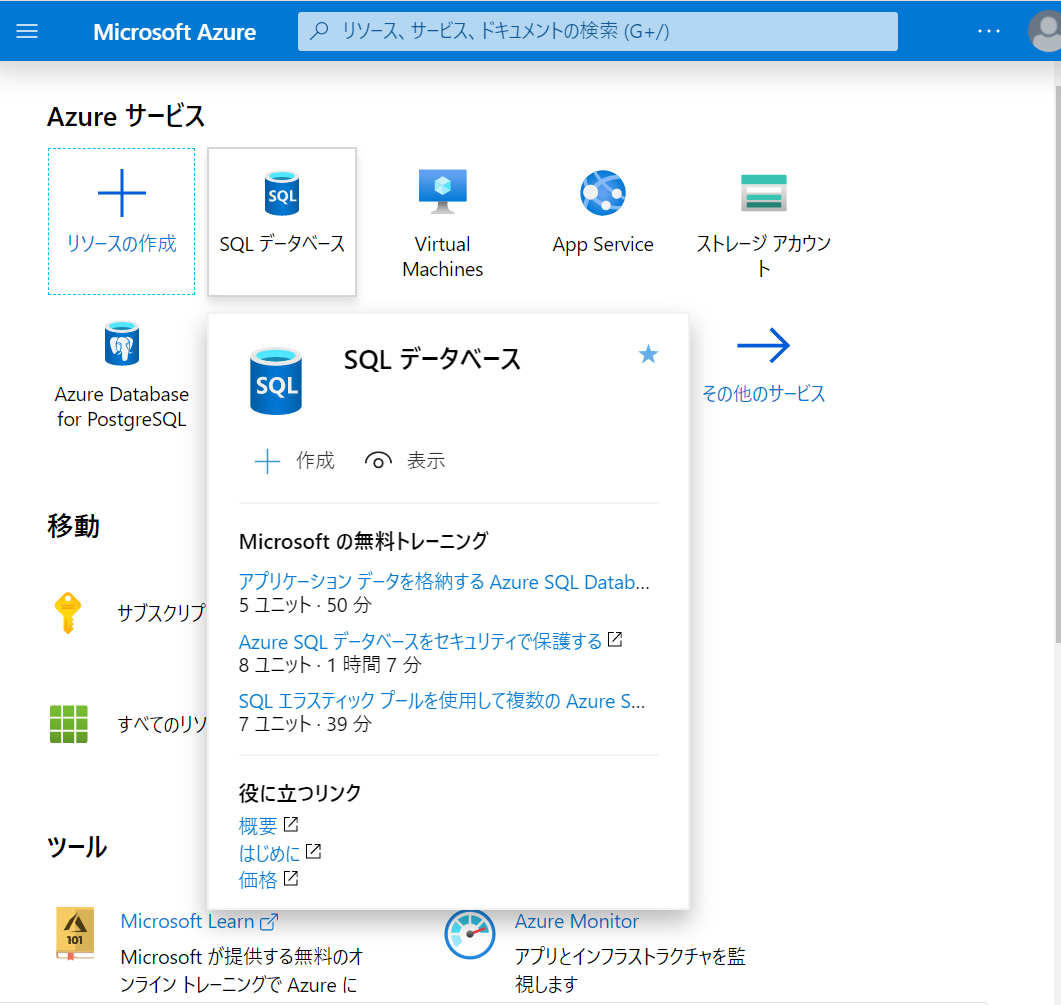The width and height of the screenshot is (1061, 1005).
Task: Click the リソースの作成 plus tile
Action: pyautogui.click(x=120, y=221)
